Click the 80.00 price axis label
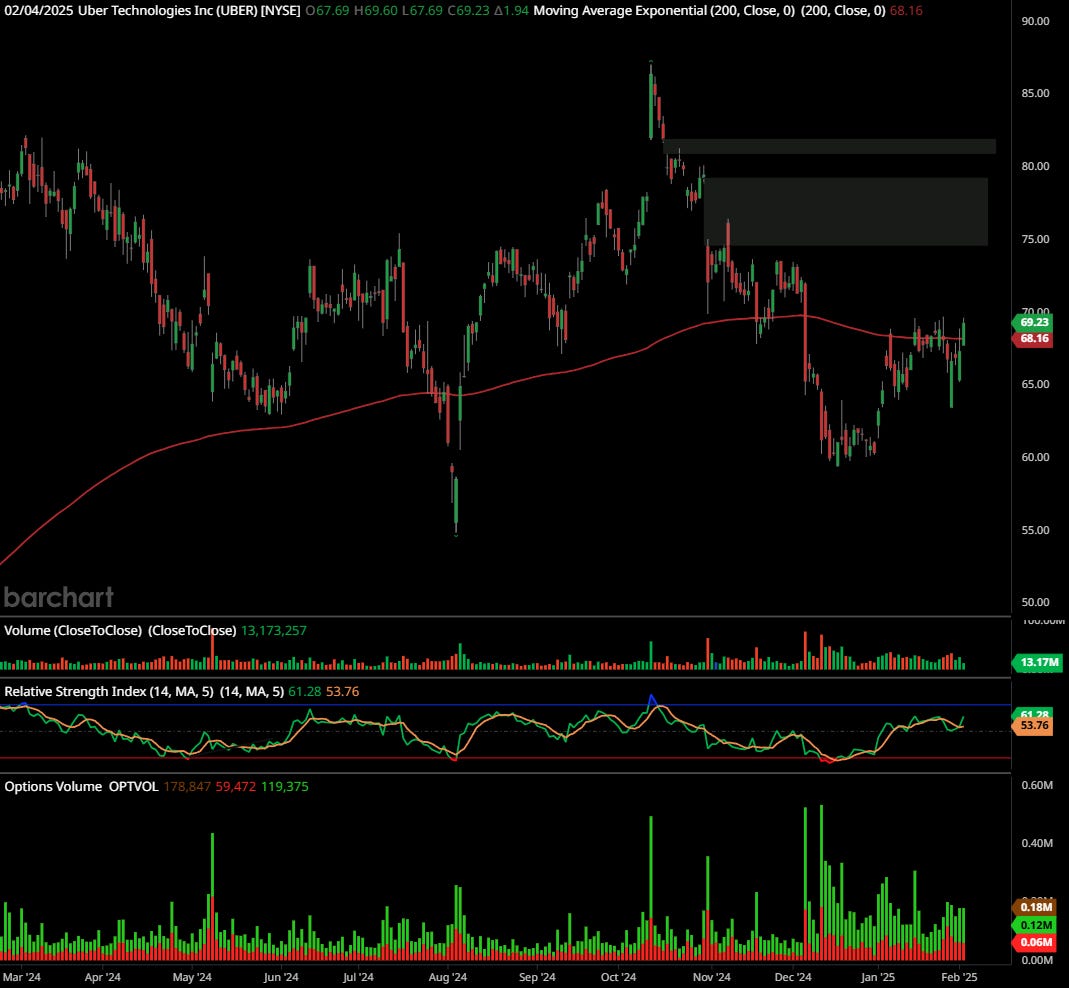Viewport: 1069px width, 988px height. pyautogui.click(x=1035, y=166)
